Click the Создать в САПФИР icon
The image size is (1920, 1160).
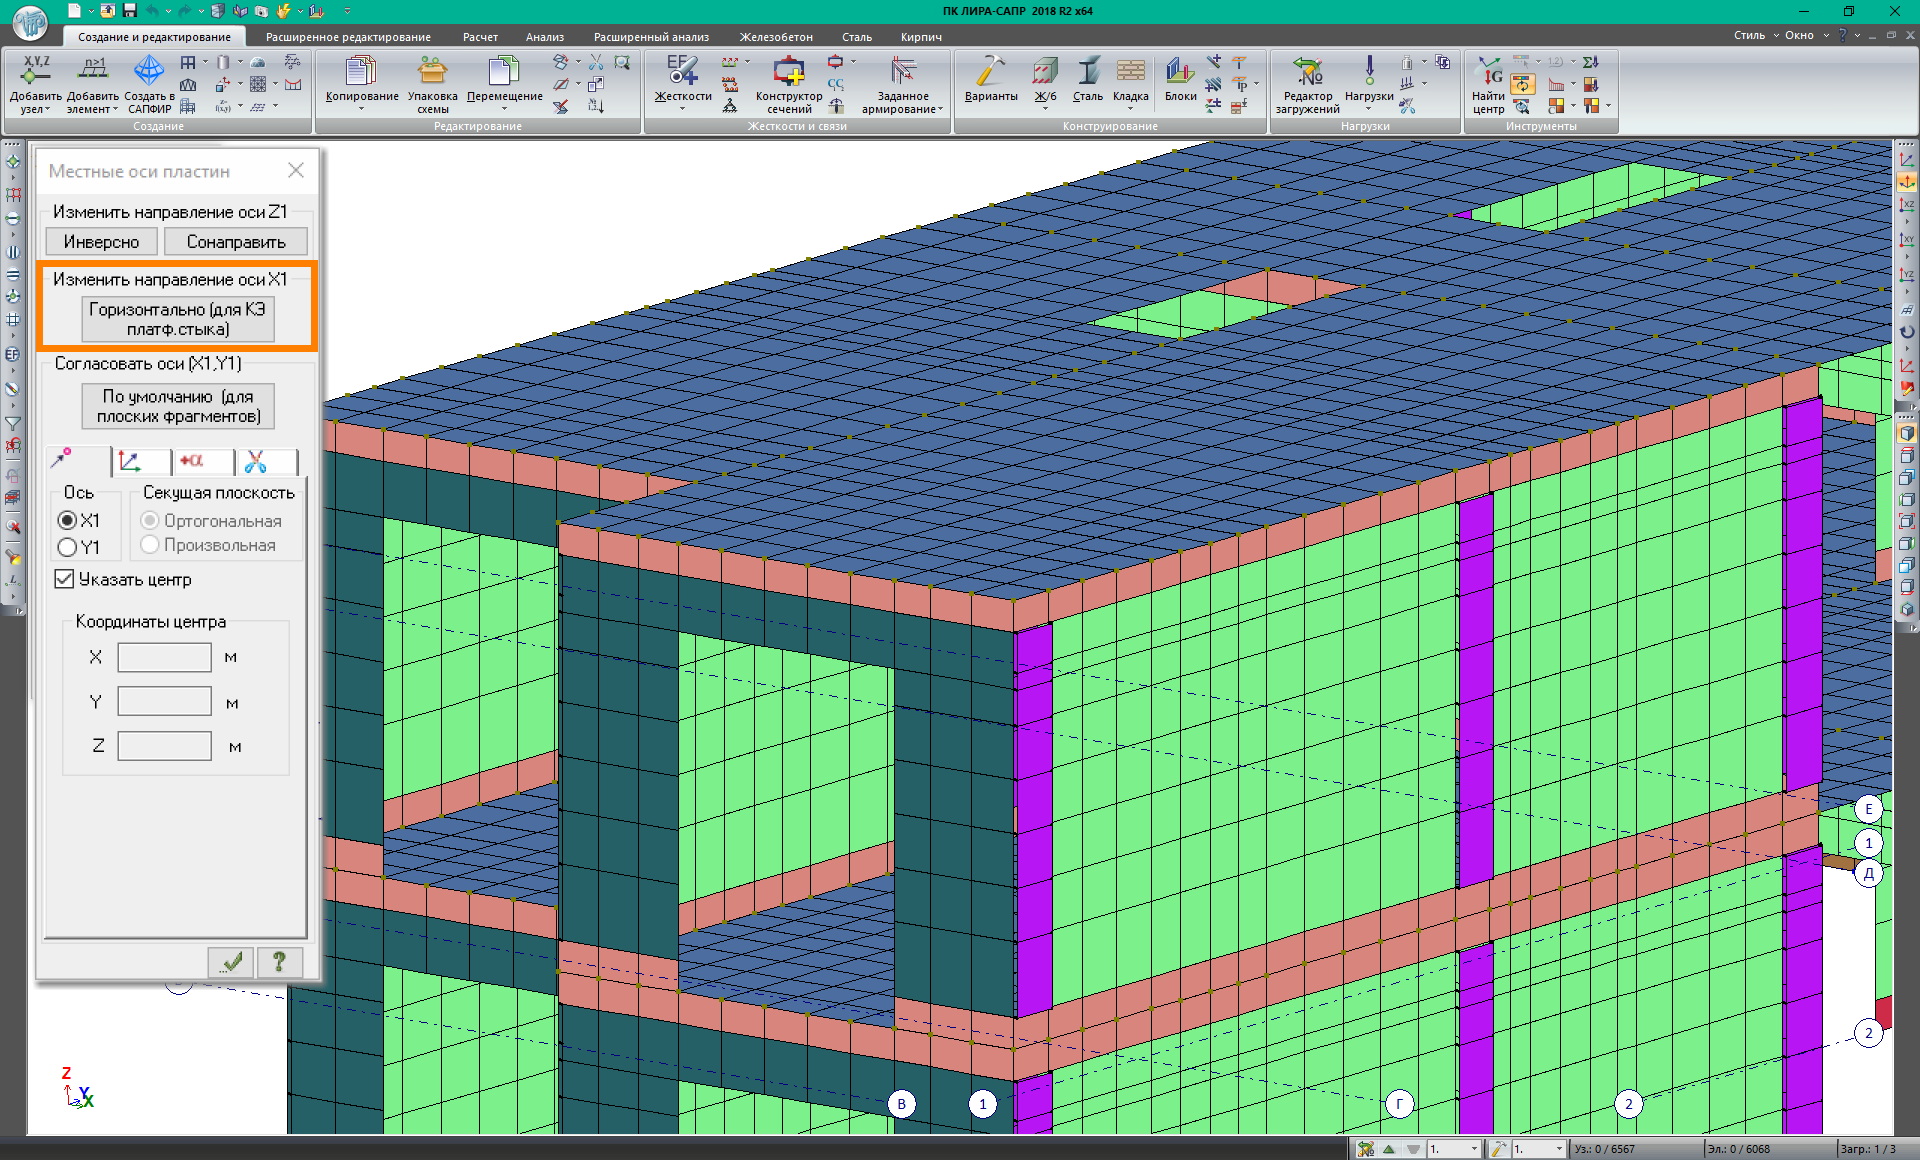[149, 72]
